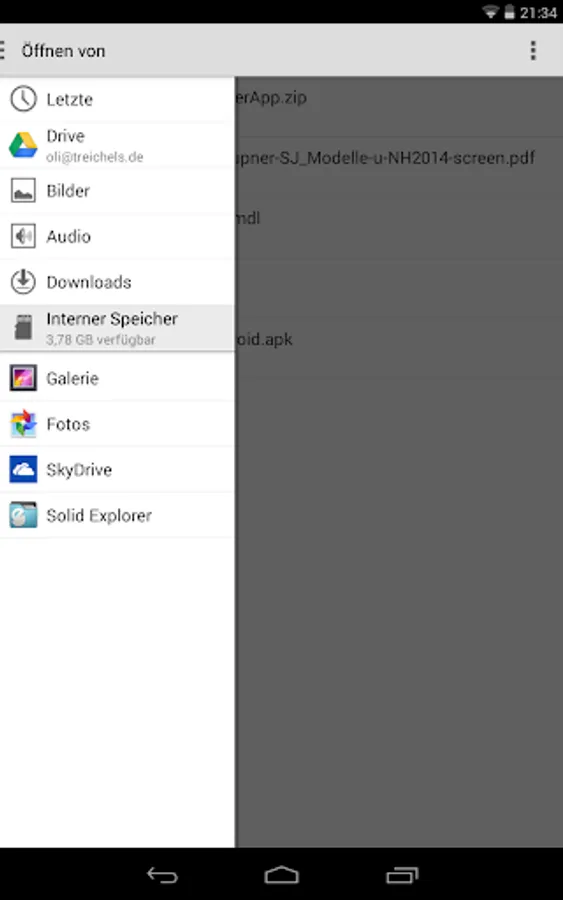Open the three-dot overflow menu
This screenshot has height=900, width=563.
[x=533, y=51]
